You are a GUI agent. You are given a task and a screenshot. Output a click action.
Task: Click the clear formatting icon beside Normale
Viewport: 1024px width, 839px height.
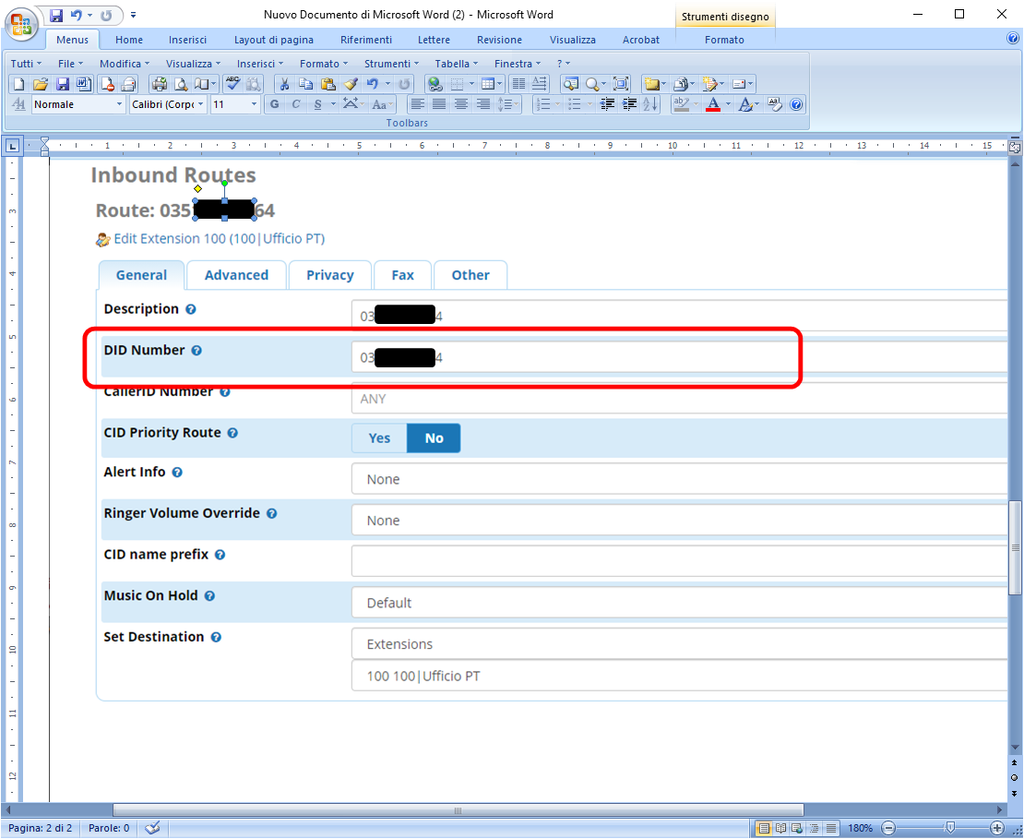pos(19,104)
